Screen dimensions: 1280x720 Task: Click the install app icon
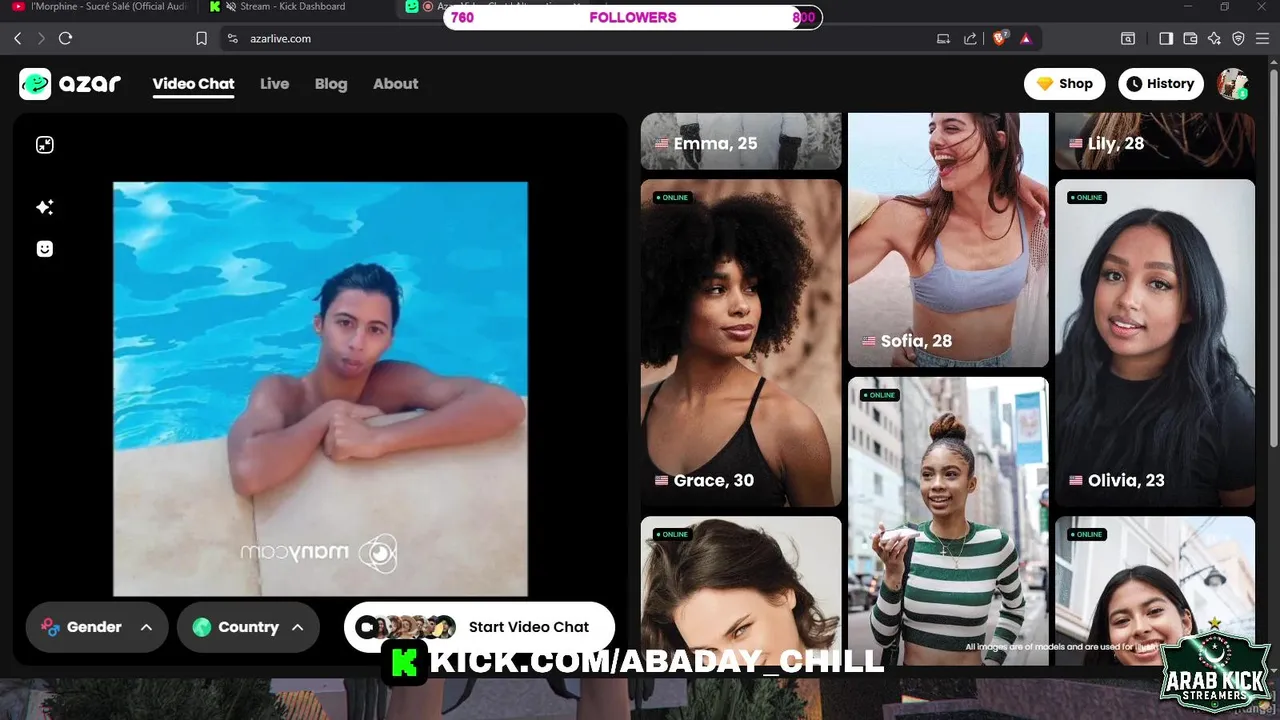click(x=943, y=38)
